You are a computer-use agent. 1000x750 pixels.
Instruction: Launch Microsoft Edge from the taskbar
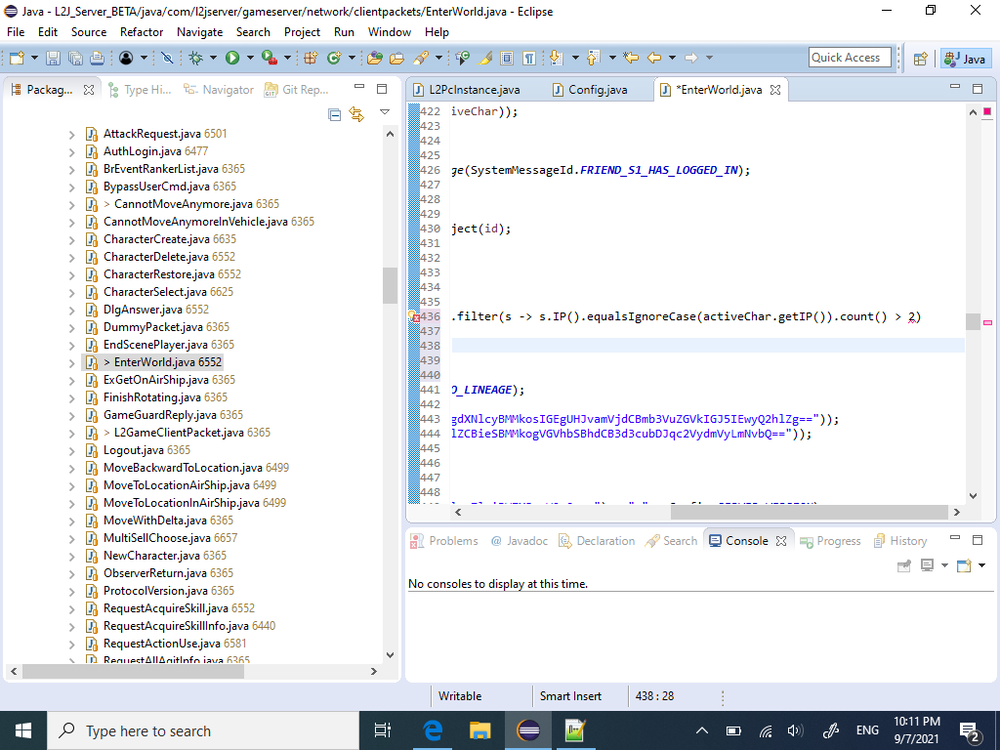tap(434, 730)
